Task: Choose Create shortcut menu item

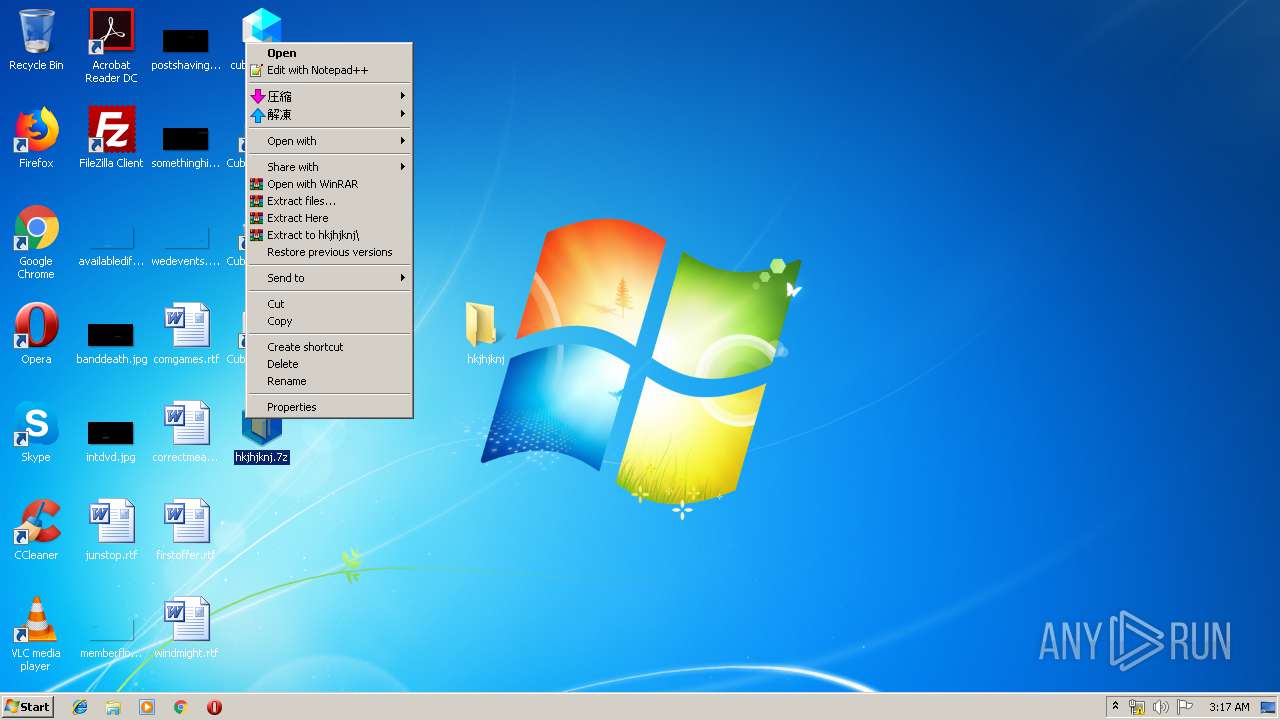Action: point(330,347)
